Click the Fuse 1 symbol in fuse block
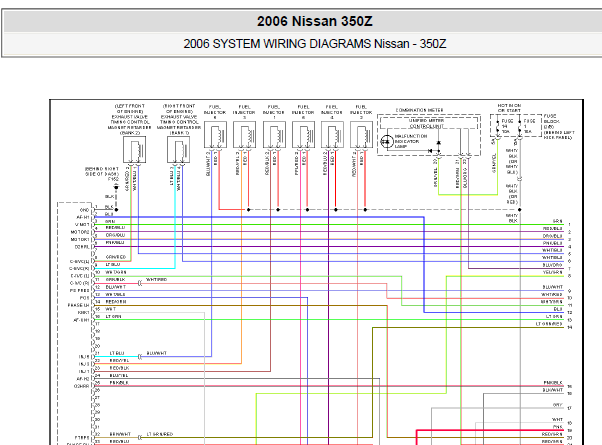Viewport: 602px width, 445px height. pos(520,126)
